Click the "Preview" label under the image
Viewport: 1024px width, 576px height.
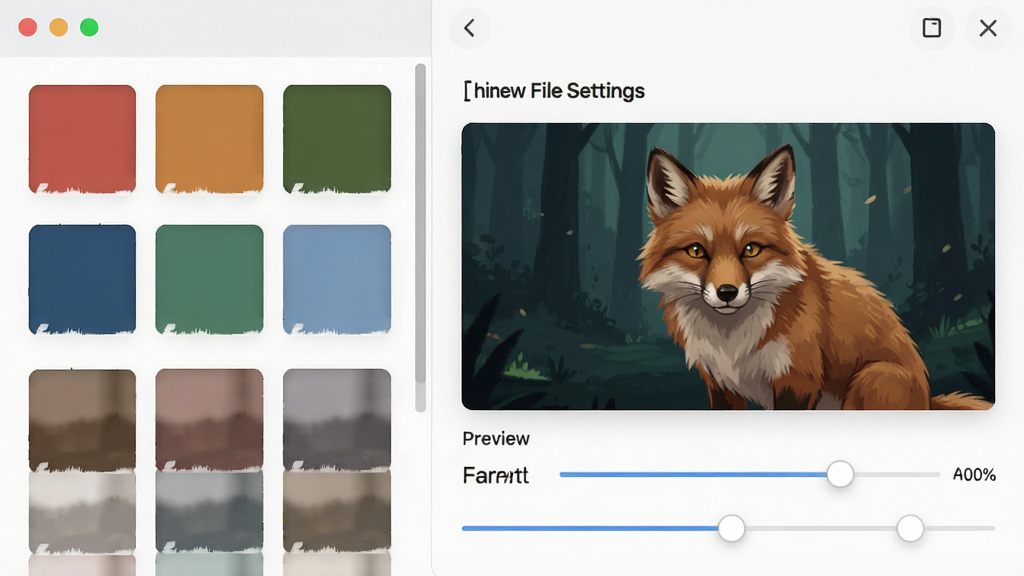coord(496,438)
